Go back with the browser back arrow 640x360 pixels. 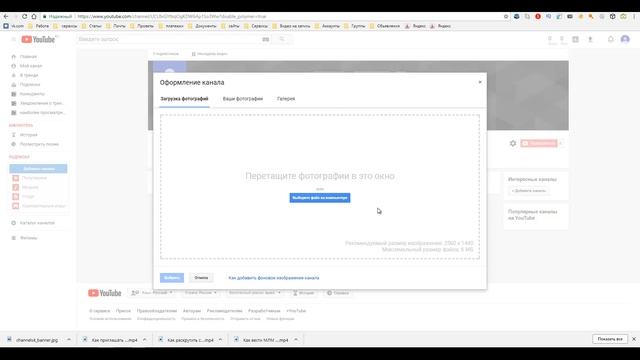pos(6,16)
